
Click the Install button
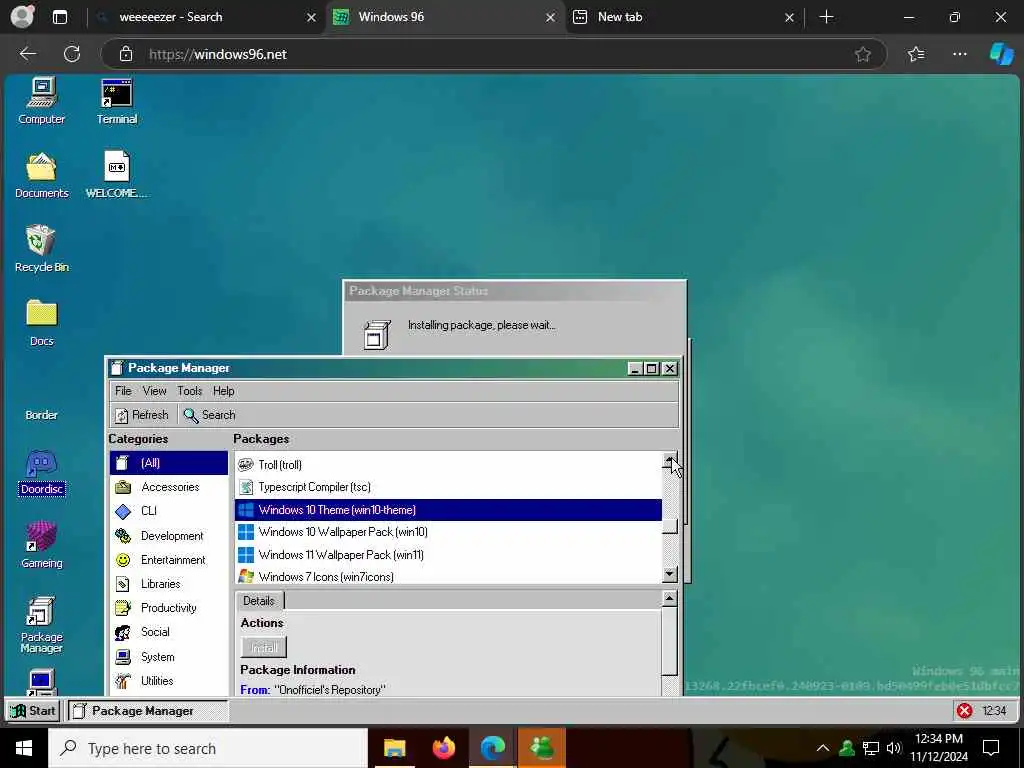pos(264,647)
